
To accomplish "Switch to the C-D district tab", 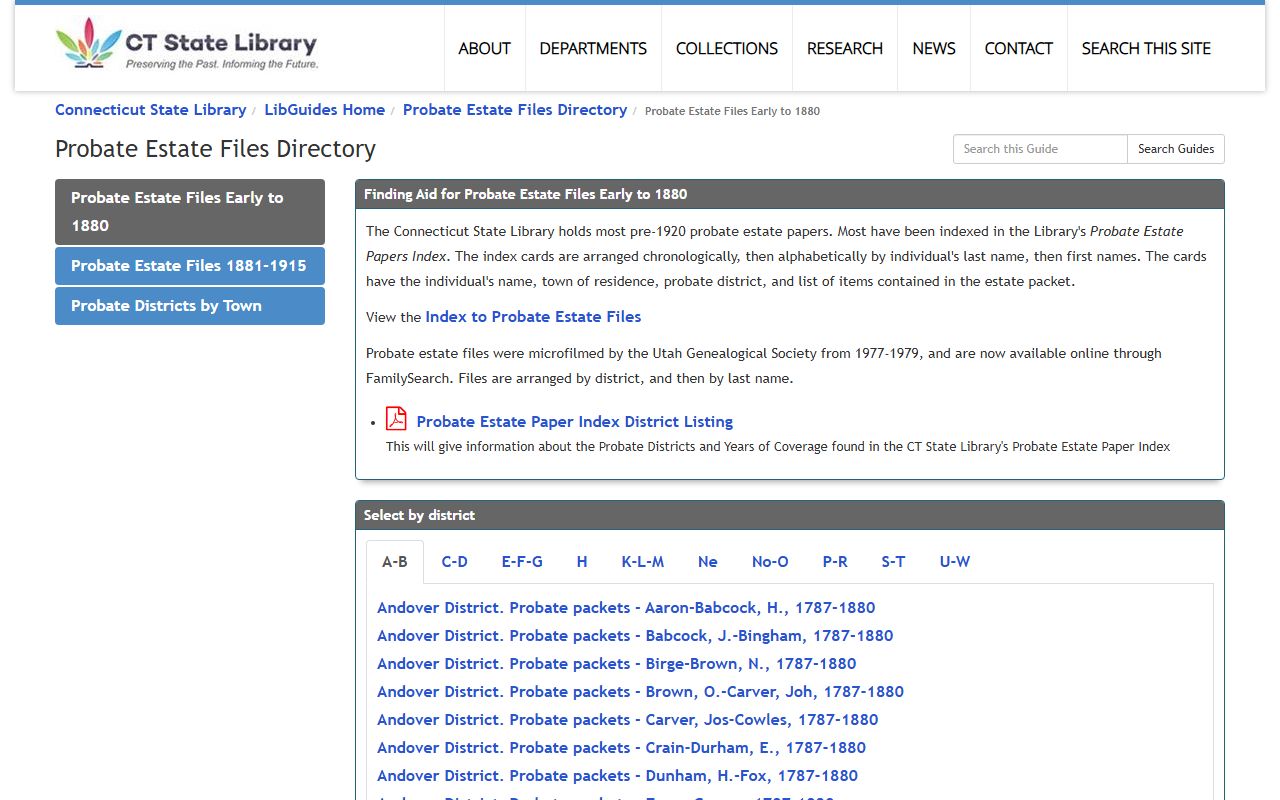I will pos(455,562).
